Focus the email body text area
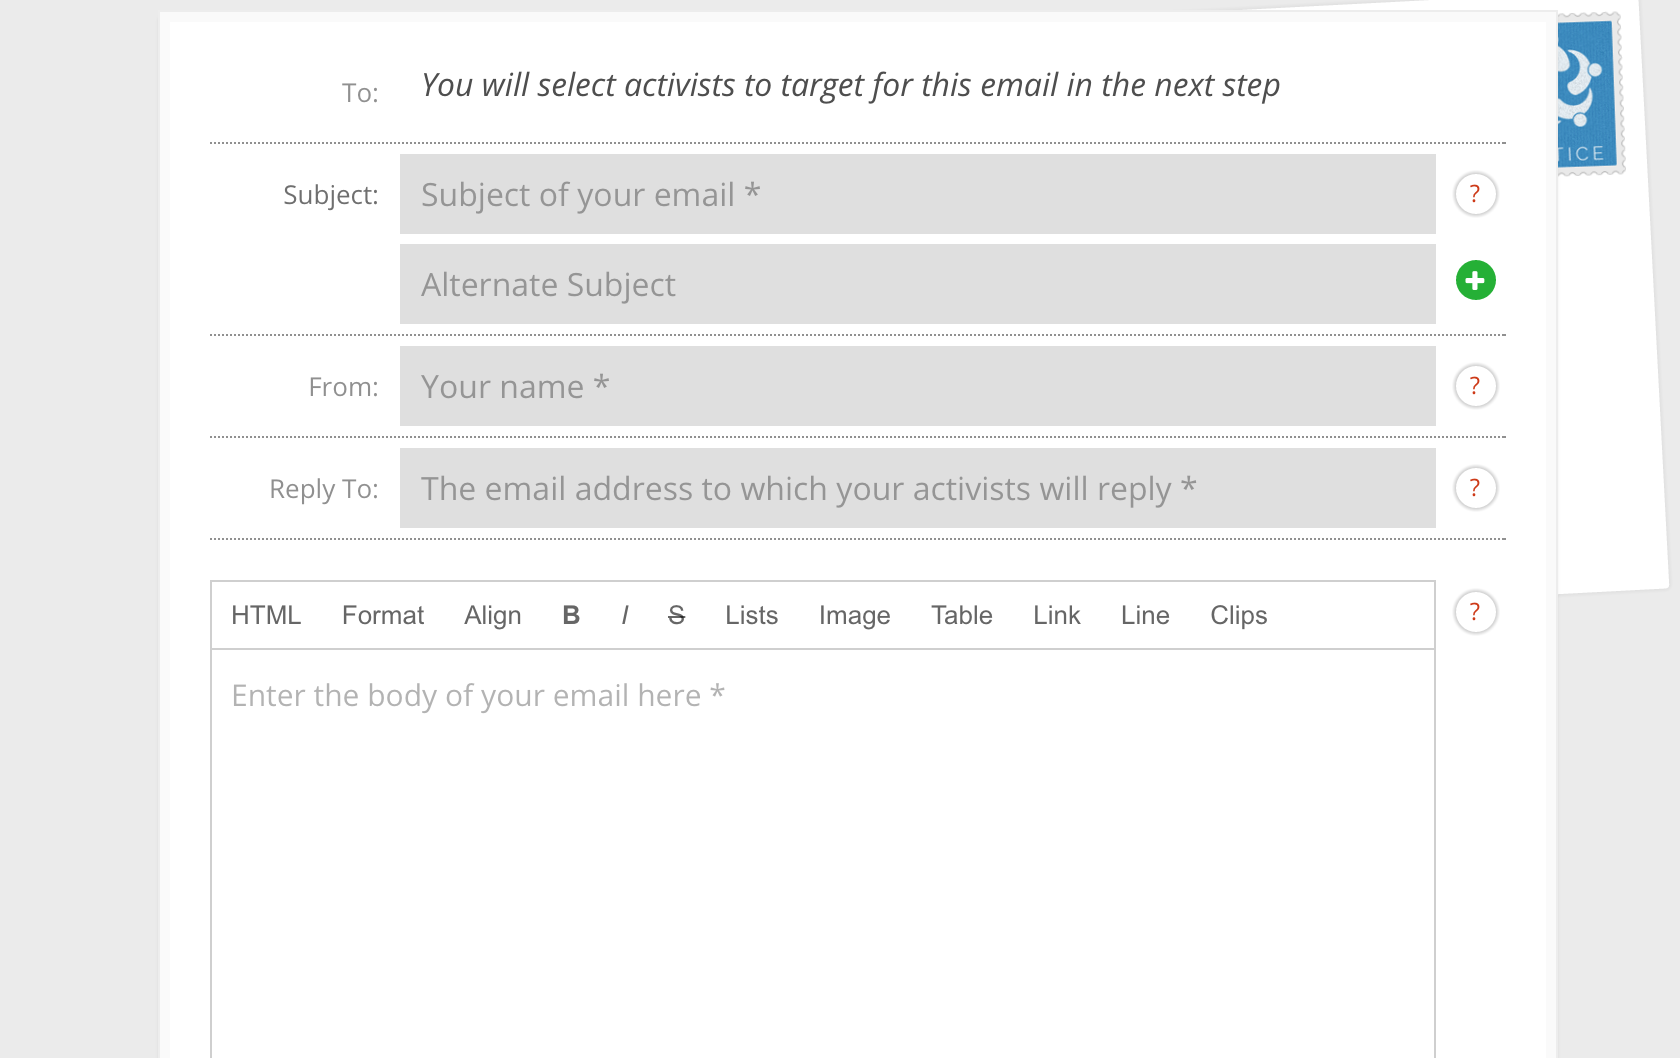 coord(822,853)
